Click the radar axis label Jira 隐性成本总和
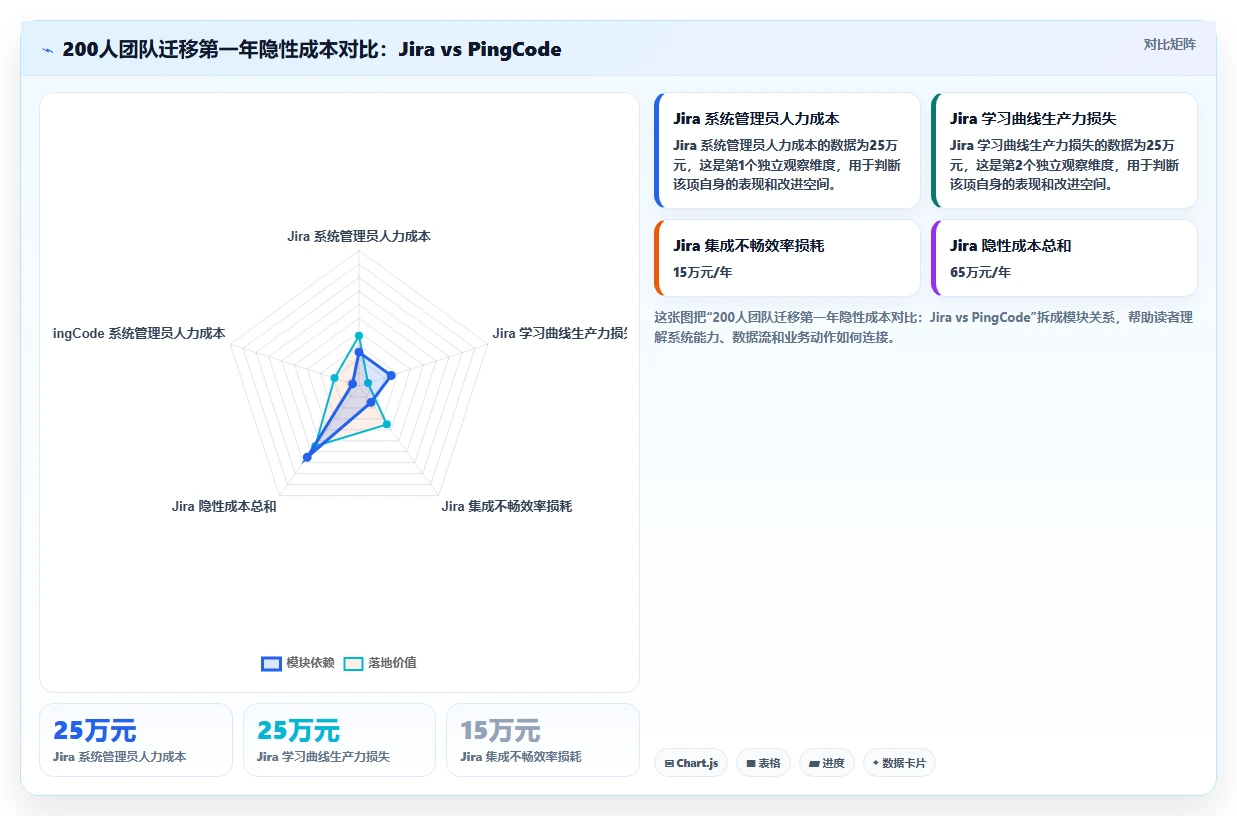Image resolution: width=1237 pixels, height=816 pixels. 224,506
